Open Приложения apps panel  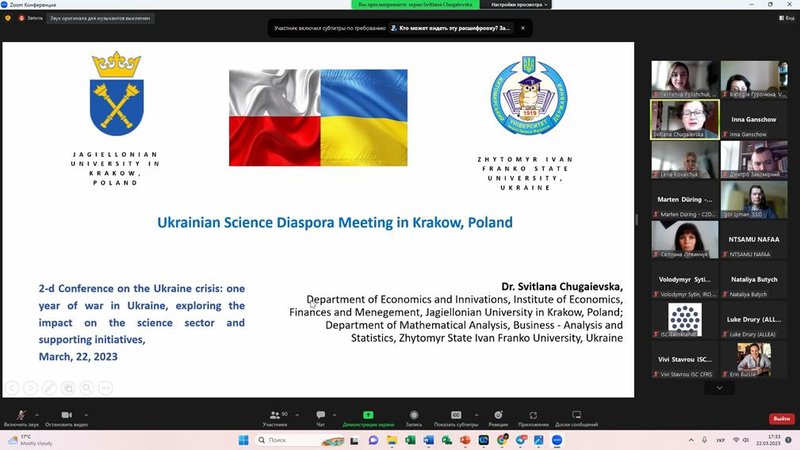(x=533, y=418)
